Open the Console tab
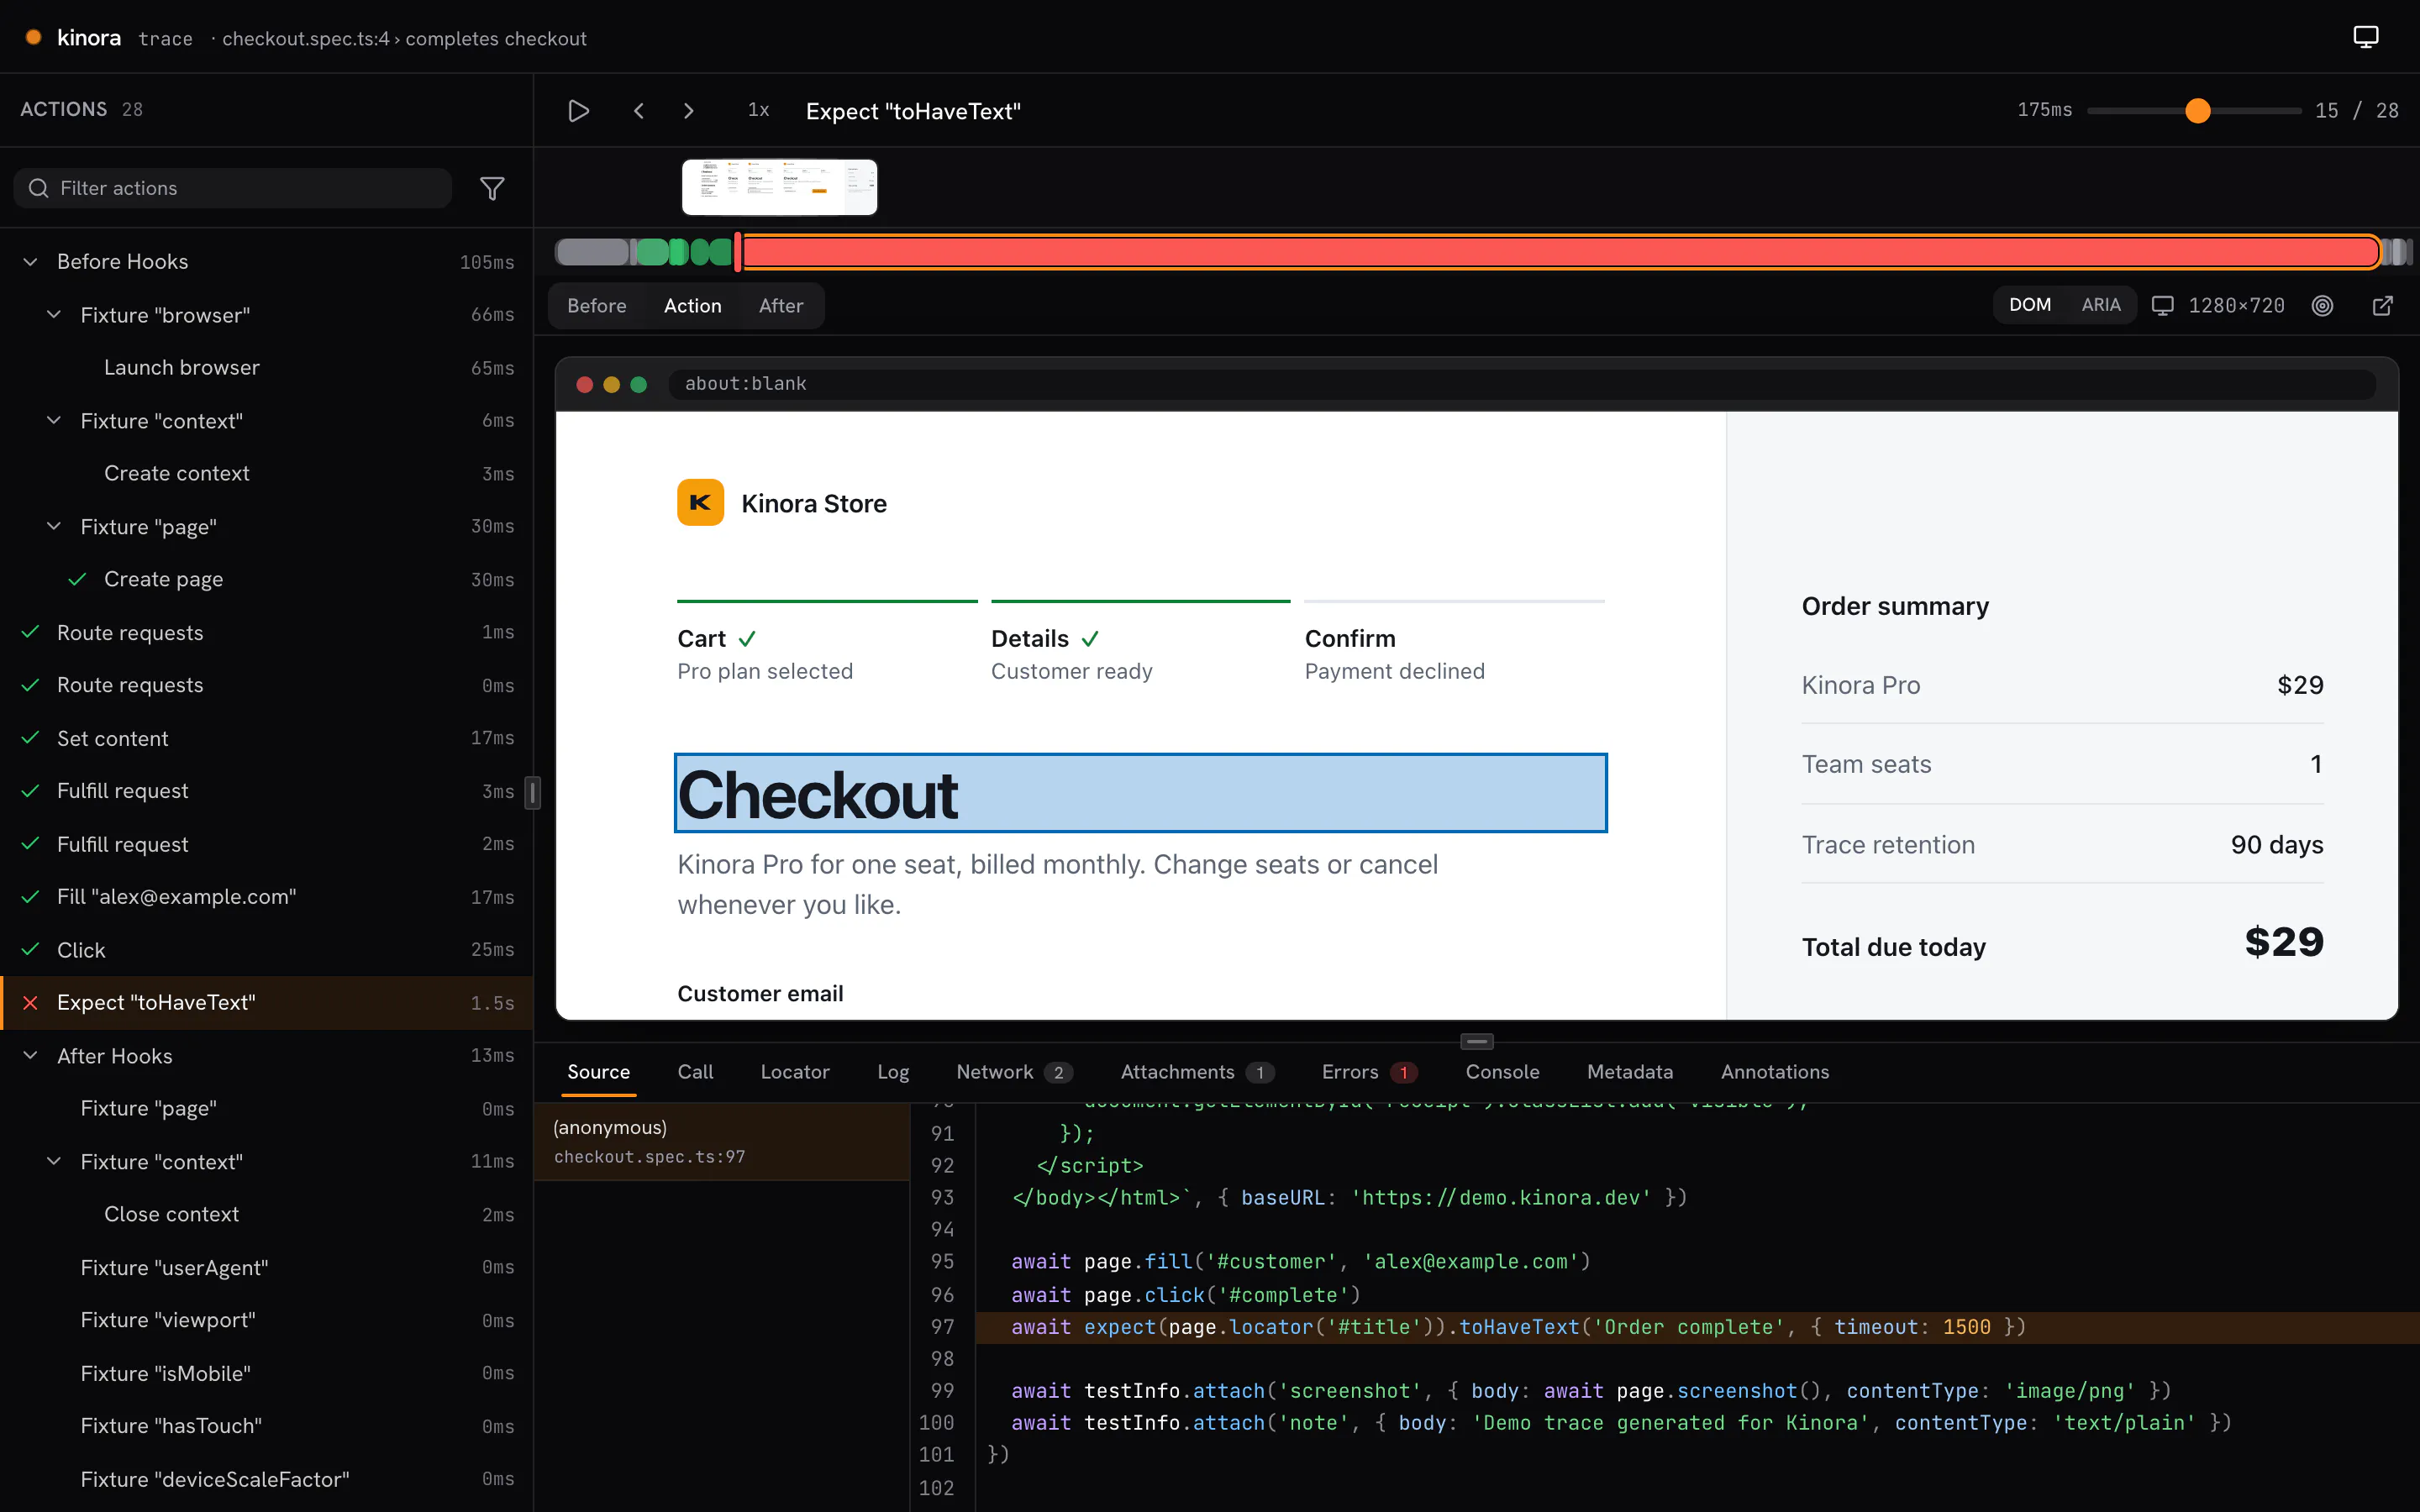The height and width of the screenshot is (1512, 2420). click(1502, 1072)
